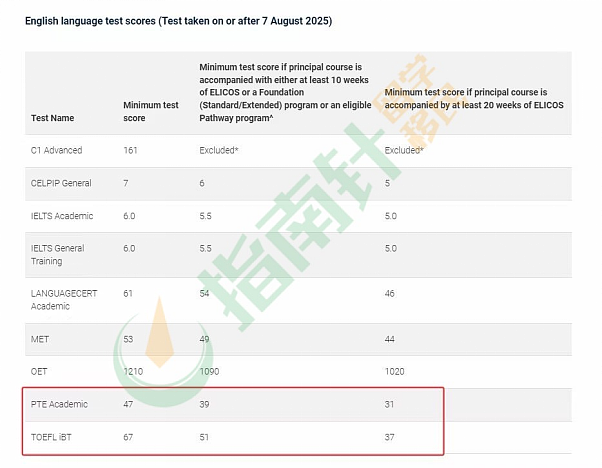Image resolution: width=602 pixels, height=468 pixels.
Task: Click the page heading about English test scores
Action: [179, 21]
